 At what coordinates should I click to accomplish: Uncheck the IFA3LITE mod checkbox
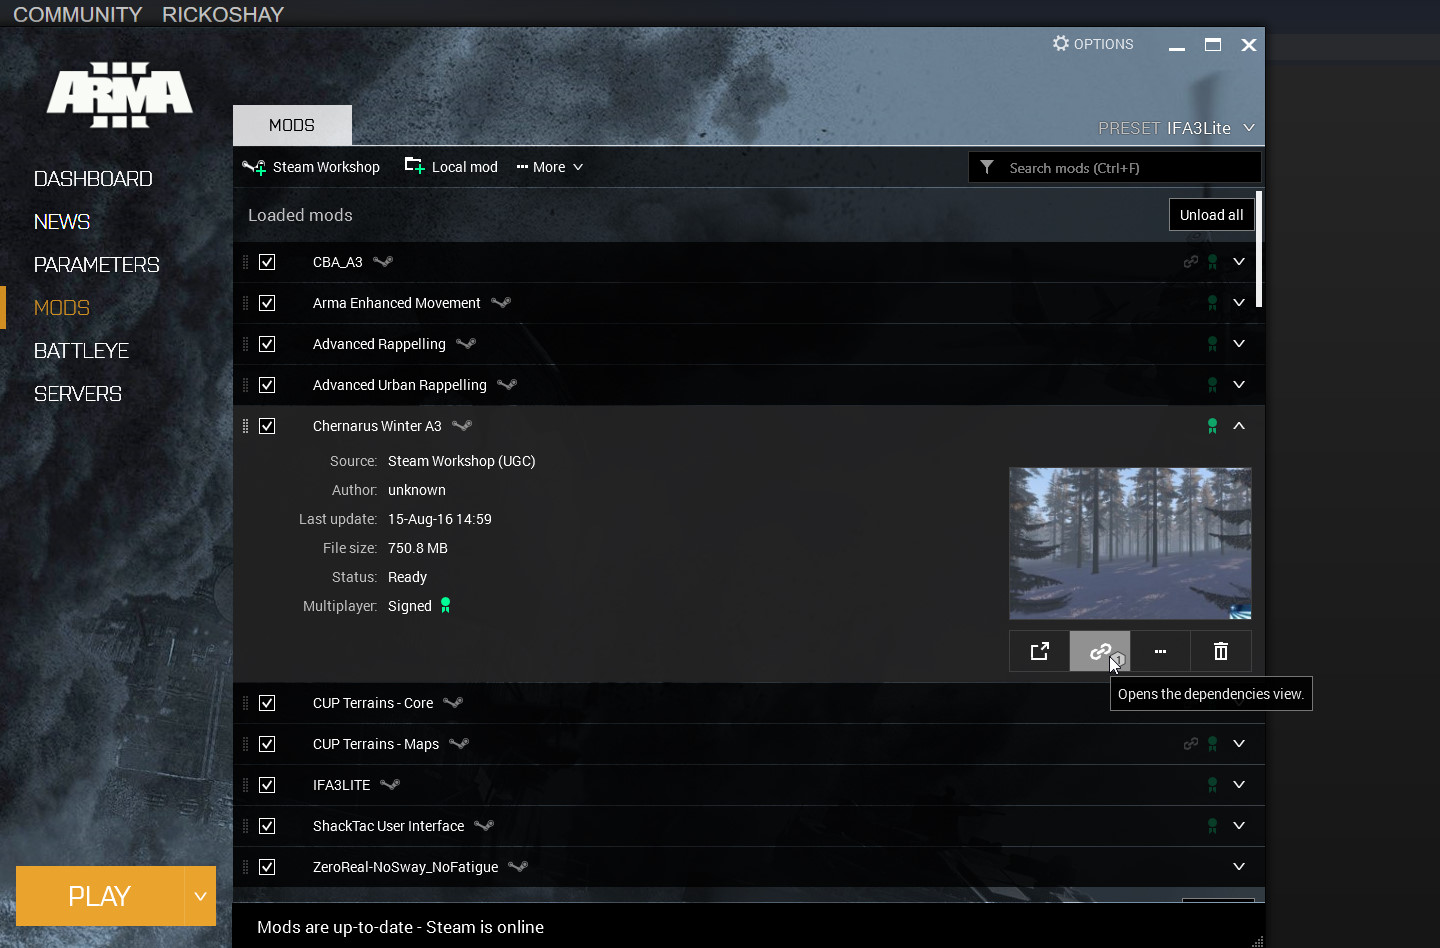pyautogui.click(x=267, y=785)
